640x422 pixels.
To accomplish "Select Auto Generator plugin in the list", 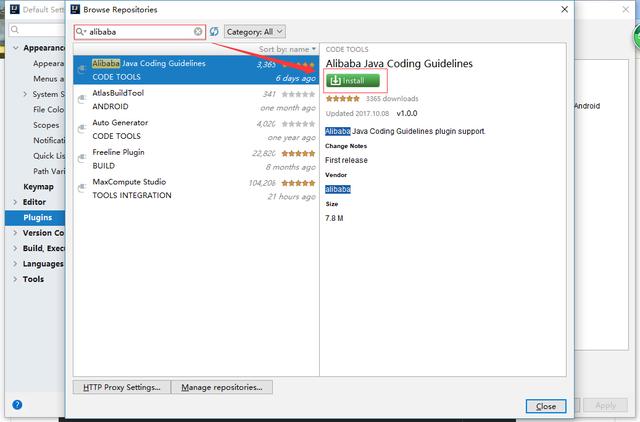I will (x=196, y=129).
